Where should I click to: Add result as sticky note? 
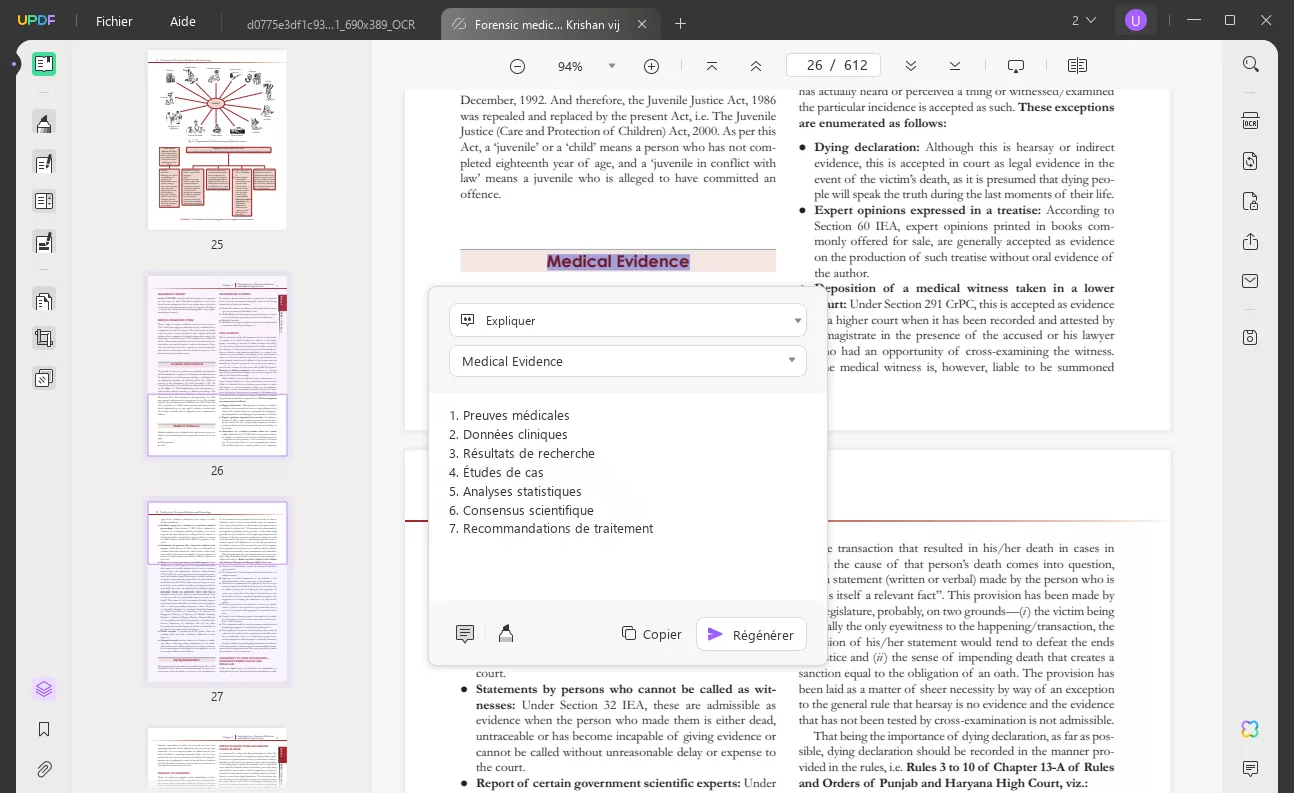pos(465,634)
